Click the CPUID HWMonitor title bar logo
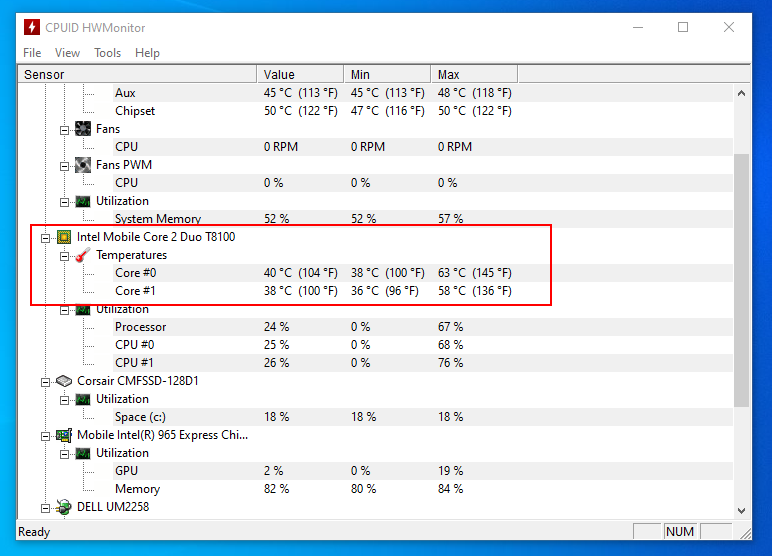The image size is (772, 556). [x=32, y=27]
